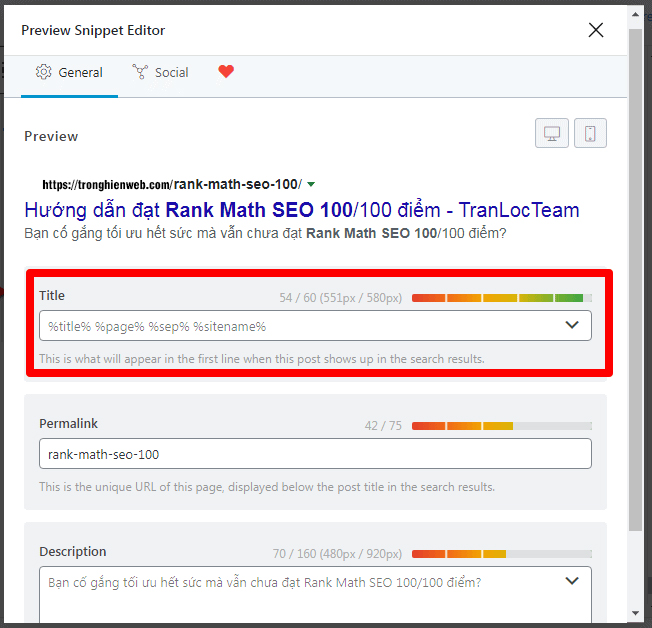Click the '42 / 75' permalink counter
The height and width of the screenshot is (628, 652).
point(383,426)
